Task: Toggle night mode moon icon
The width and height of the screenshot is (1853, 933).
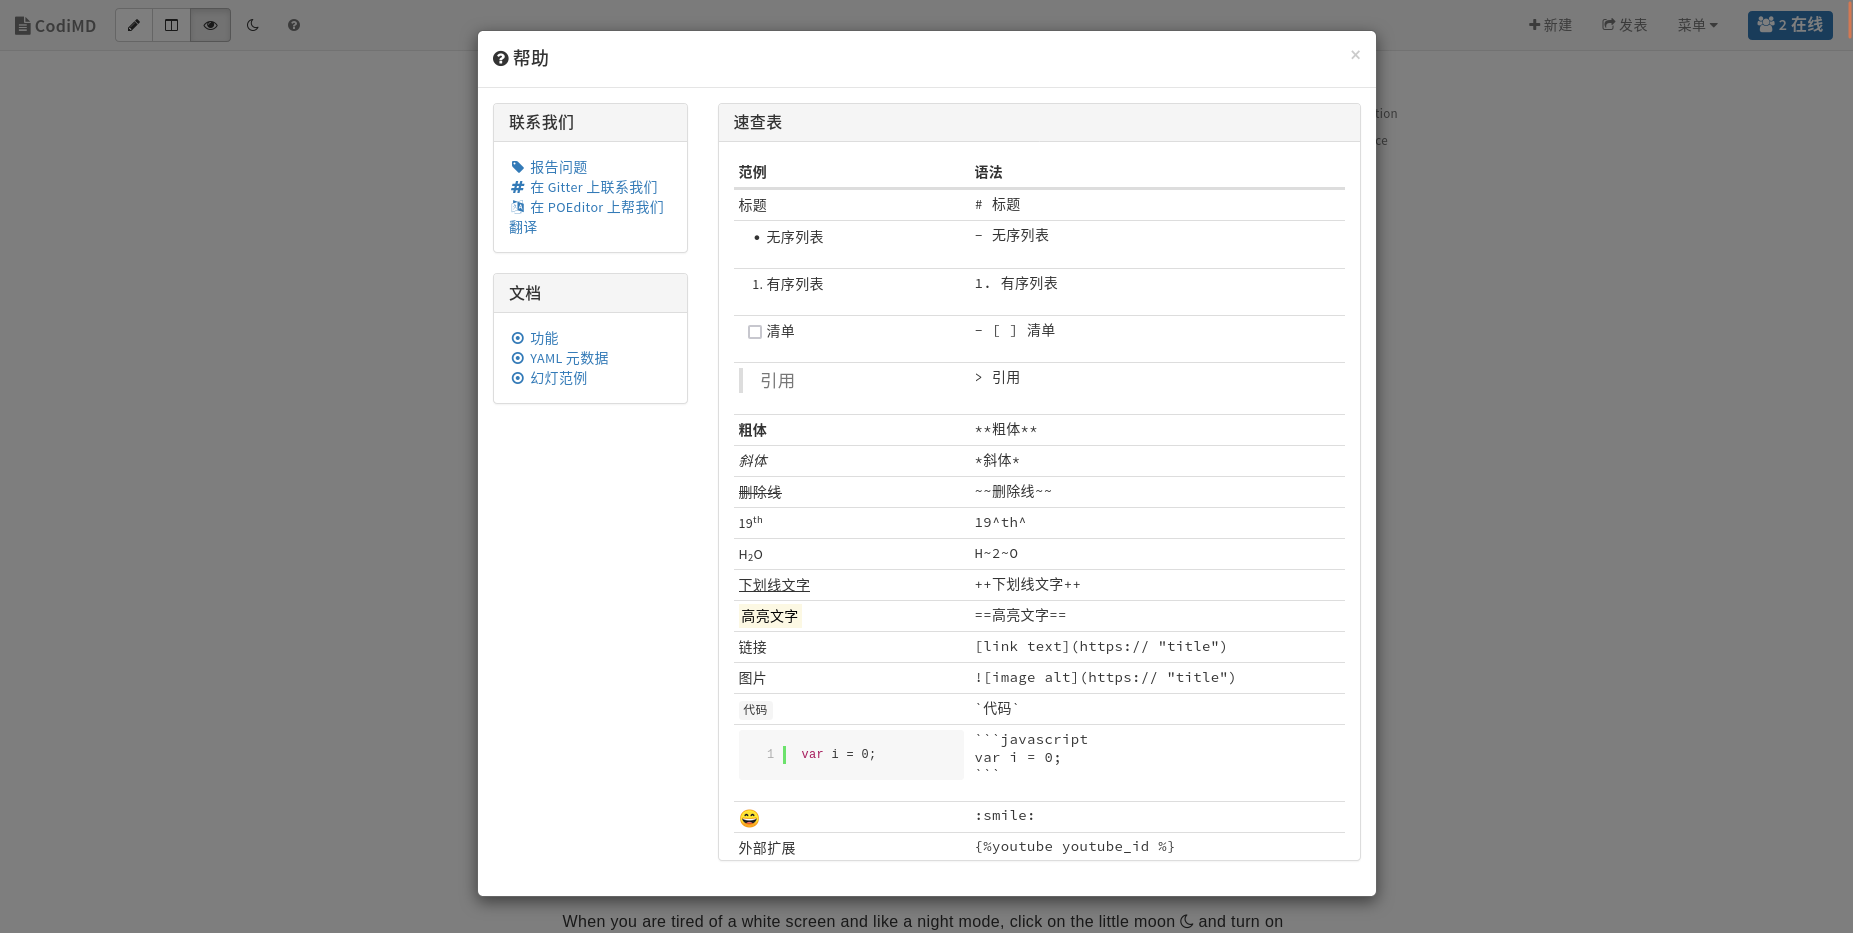Action: click(253, 25)
